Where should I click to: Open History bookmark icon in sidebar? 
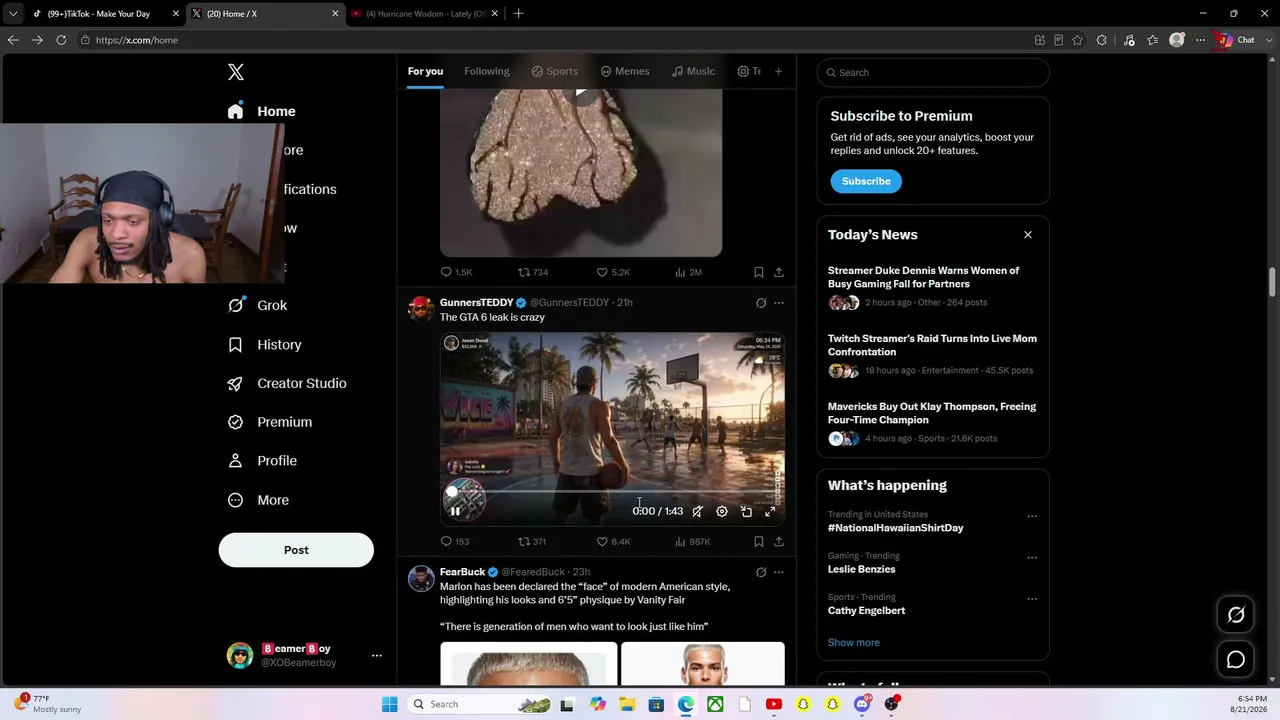coord(235,344)
